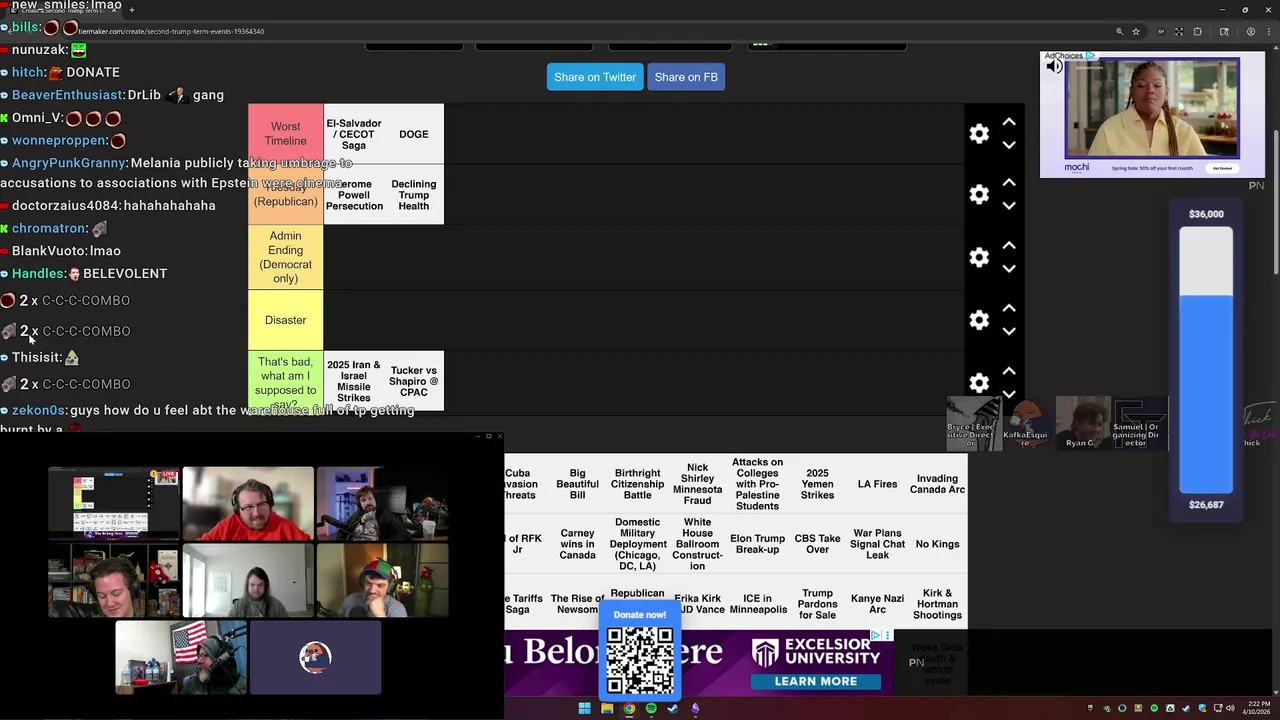The height and width of the screenshot is (720, 1280).
Task: Click Elon Trump Break-up tile
Action: 757,544
